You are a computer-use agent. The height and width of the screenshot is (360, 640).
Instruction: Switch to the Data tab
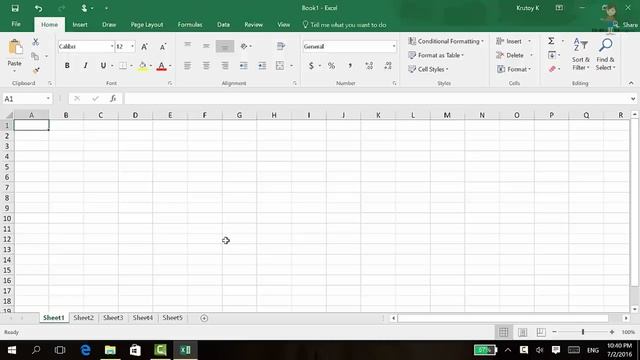(x=223, y=25)
